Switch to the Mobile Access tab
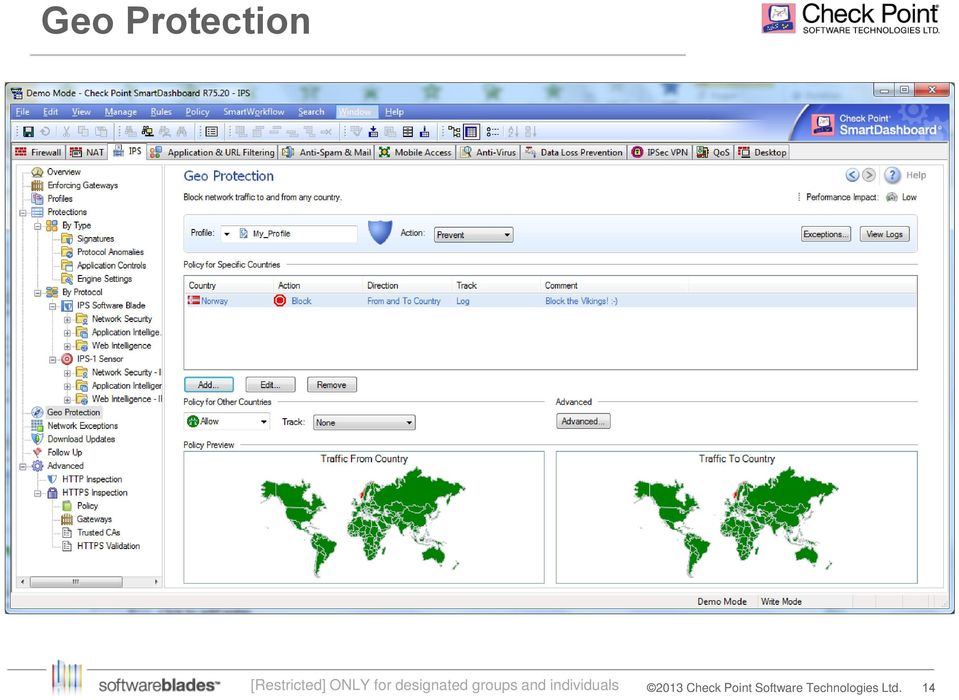This screenshot has width=959, height=700. coord(415,152)
